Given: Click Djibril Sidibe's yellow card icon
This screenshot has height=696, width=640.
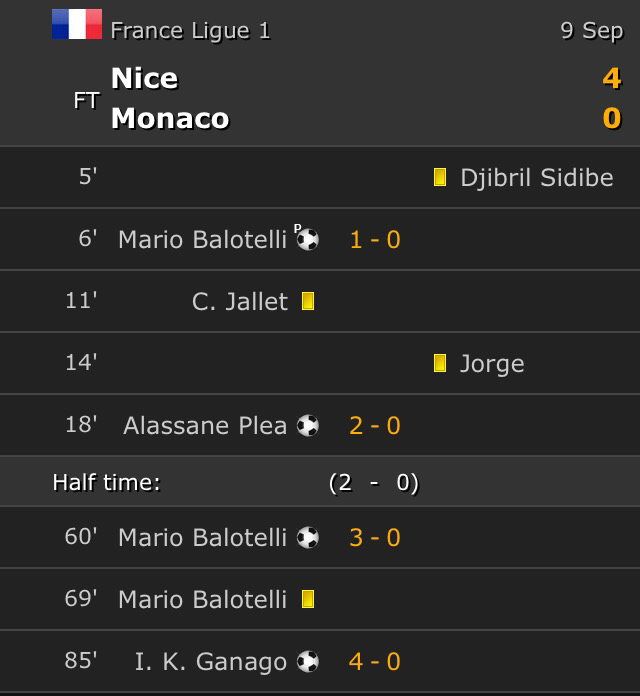Looking at the screenshot, I should 440,178.
